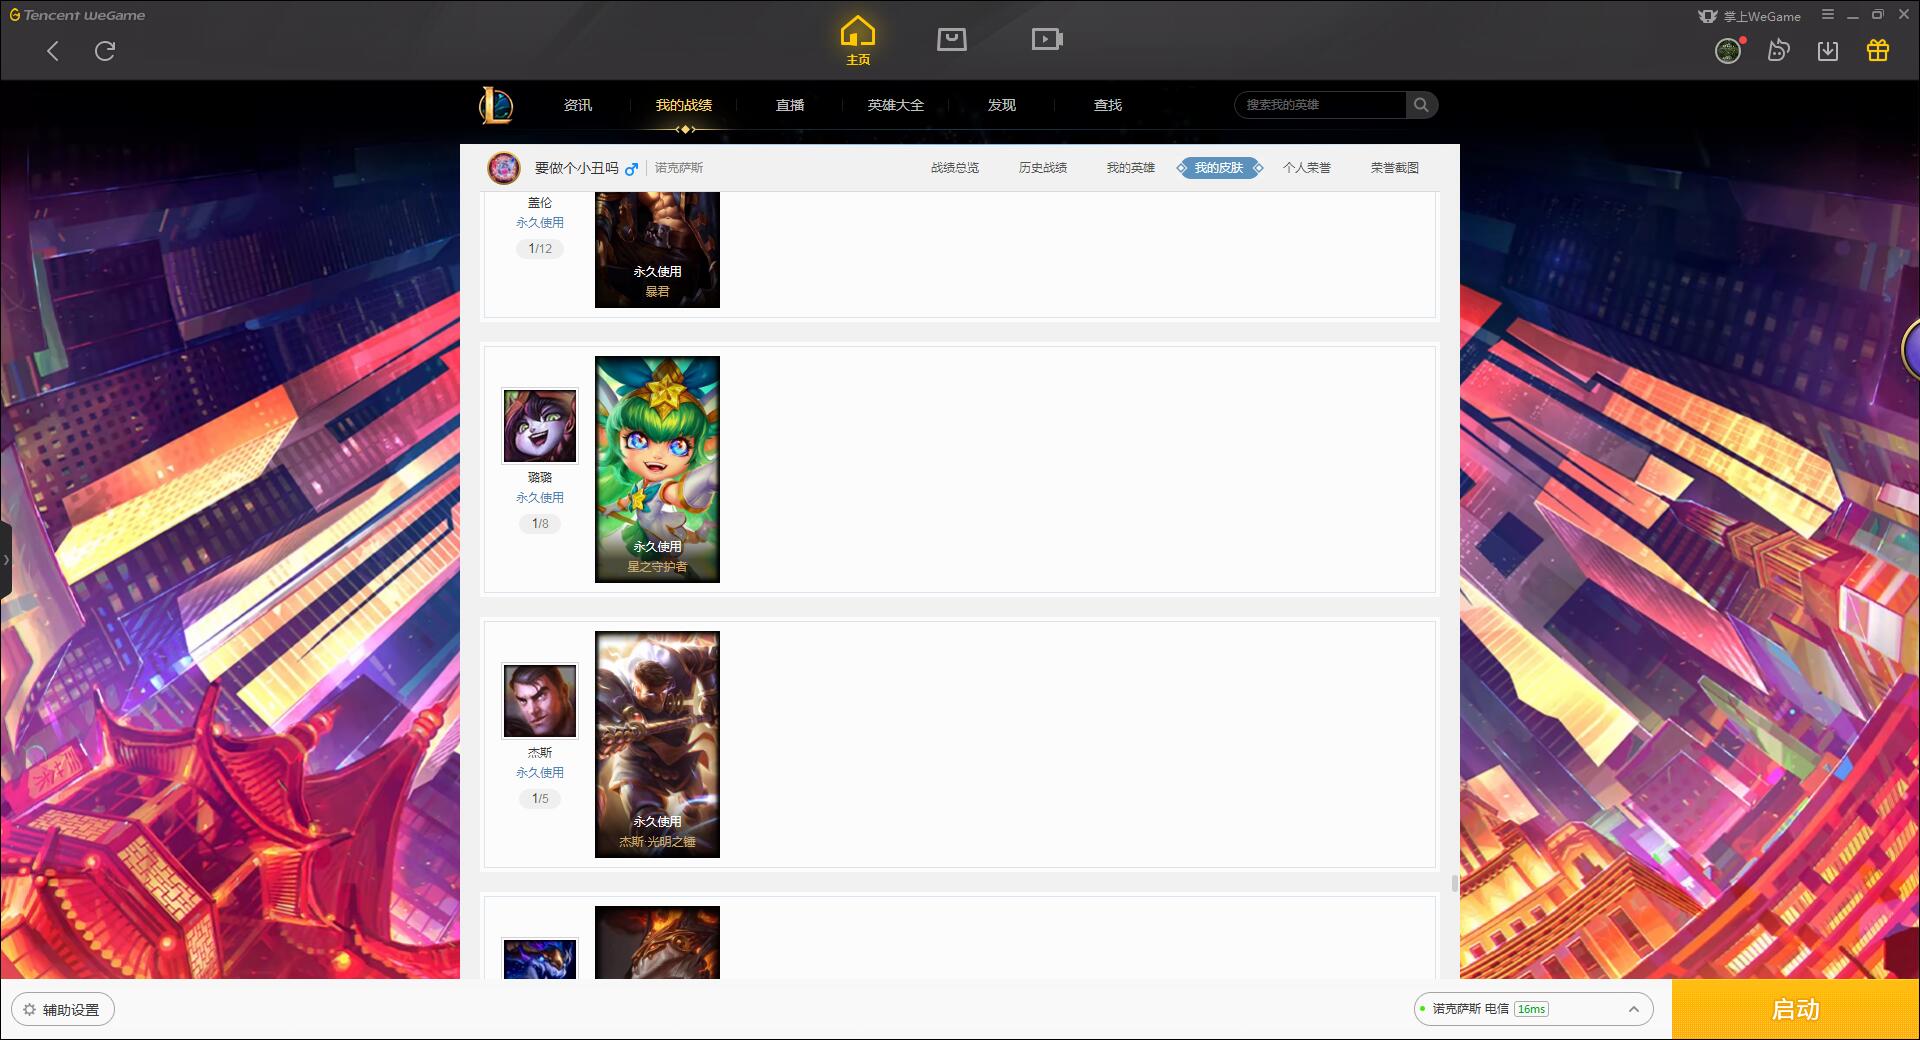Click the summoner profile avatar
The height and width of the screenshot is (1040, 1920).
pos(504,168)
